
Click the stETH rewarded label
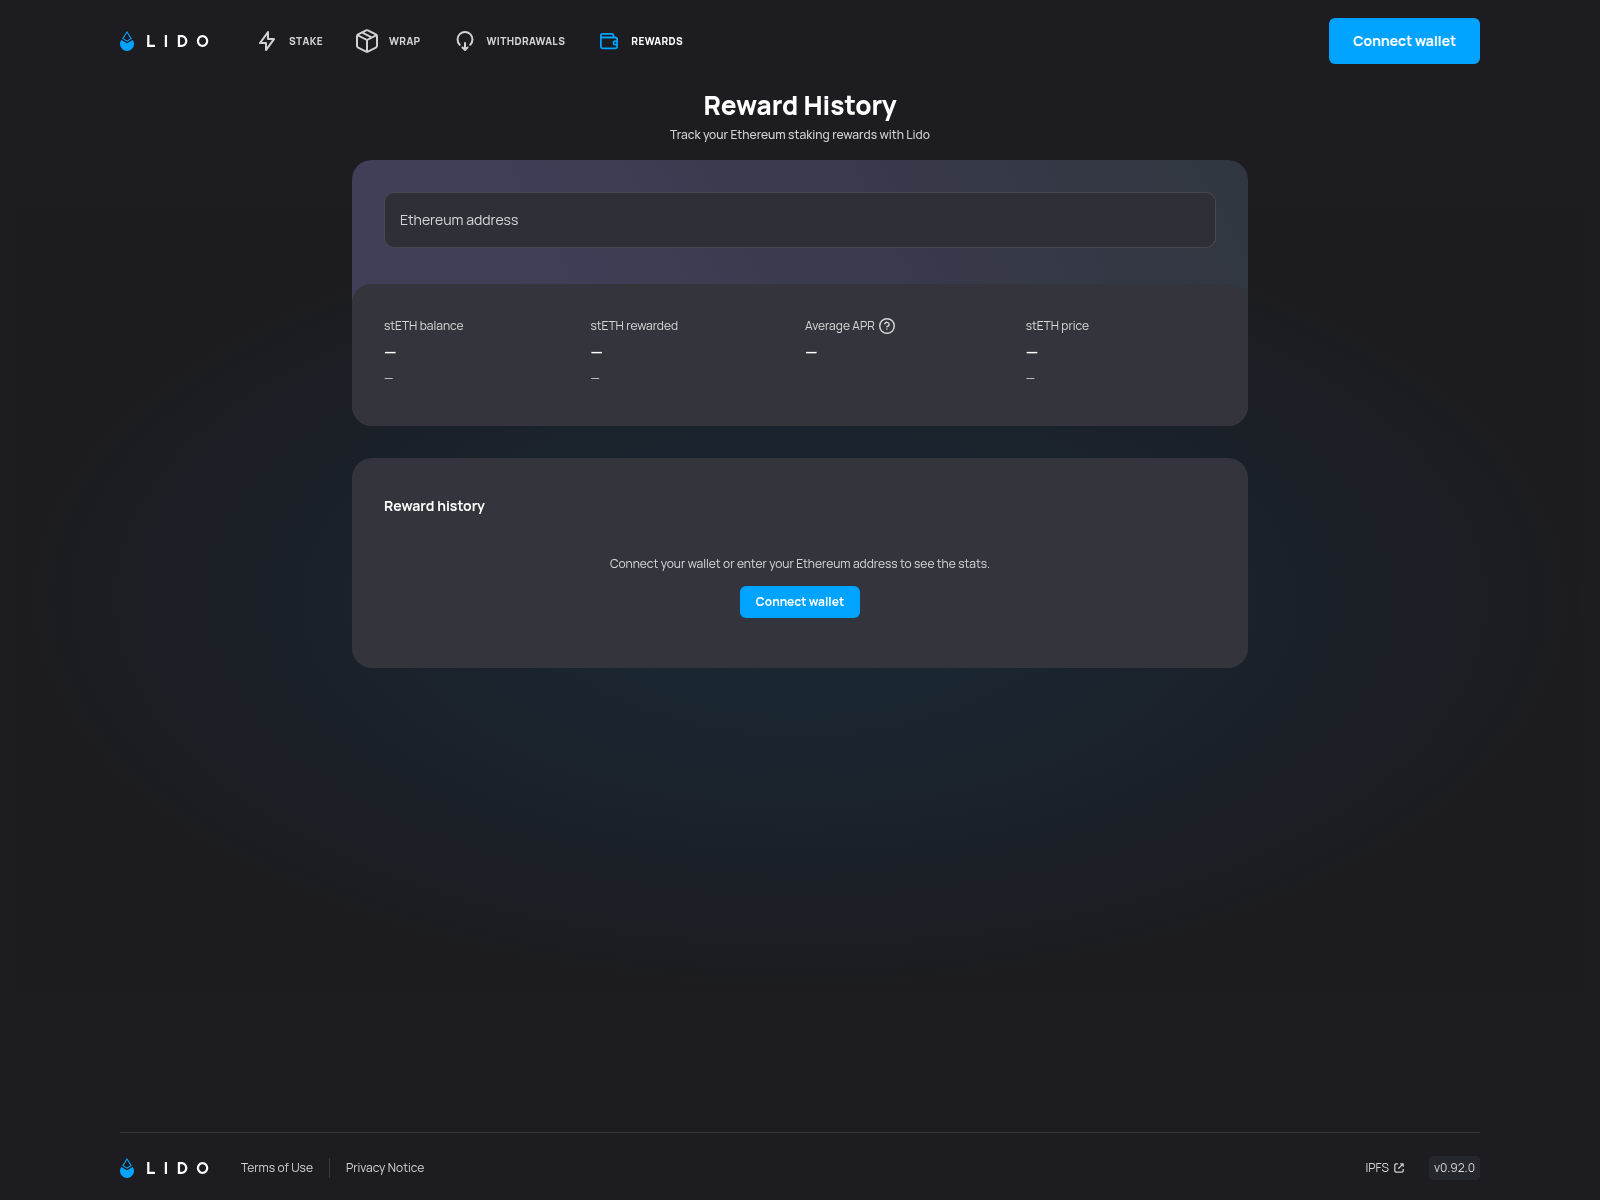coord(634,326)
